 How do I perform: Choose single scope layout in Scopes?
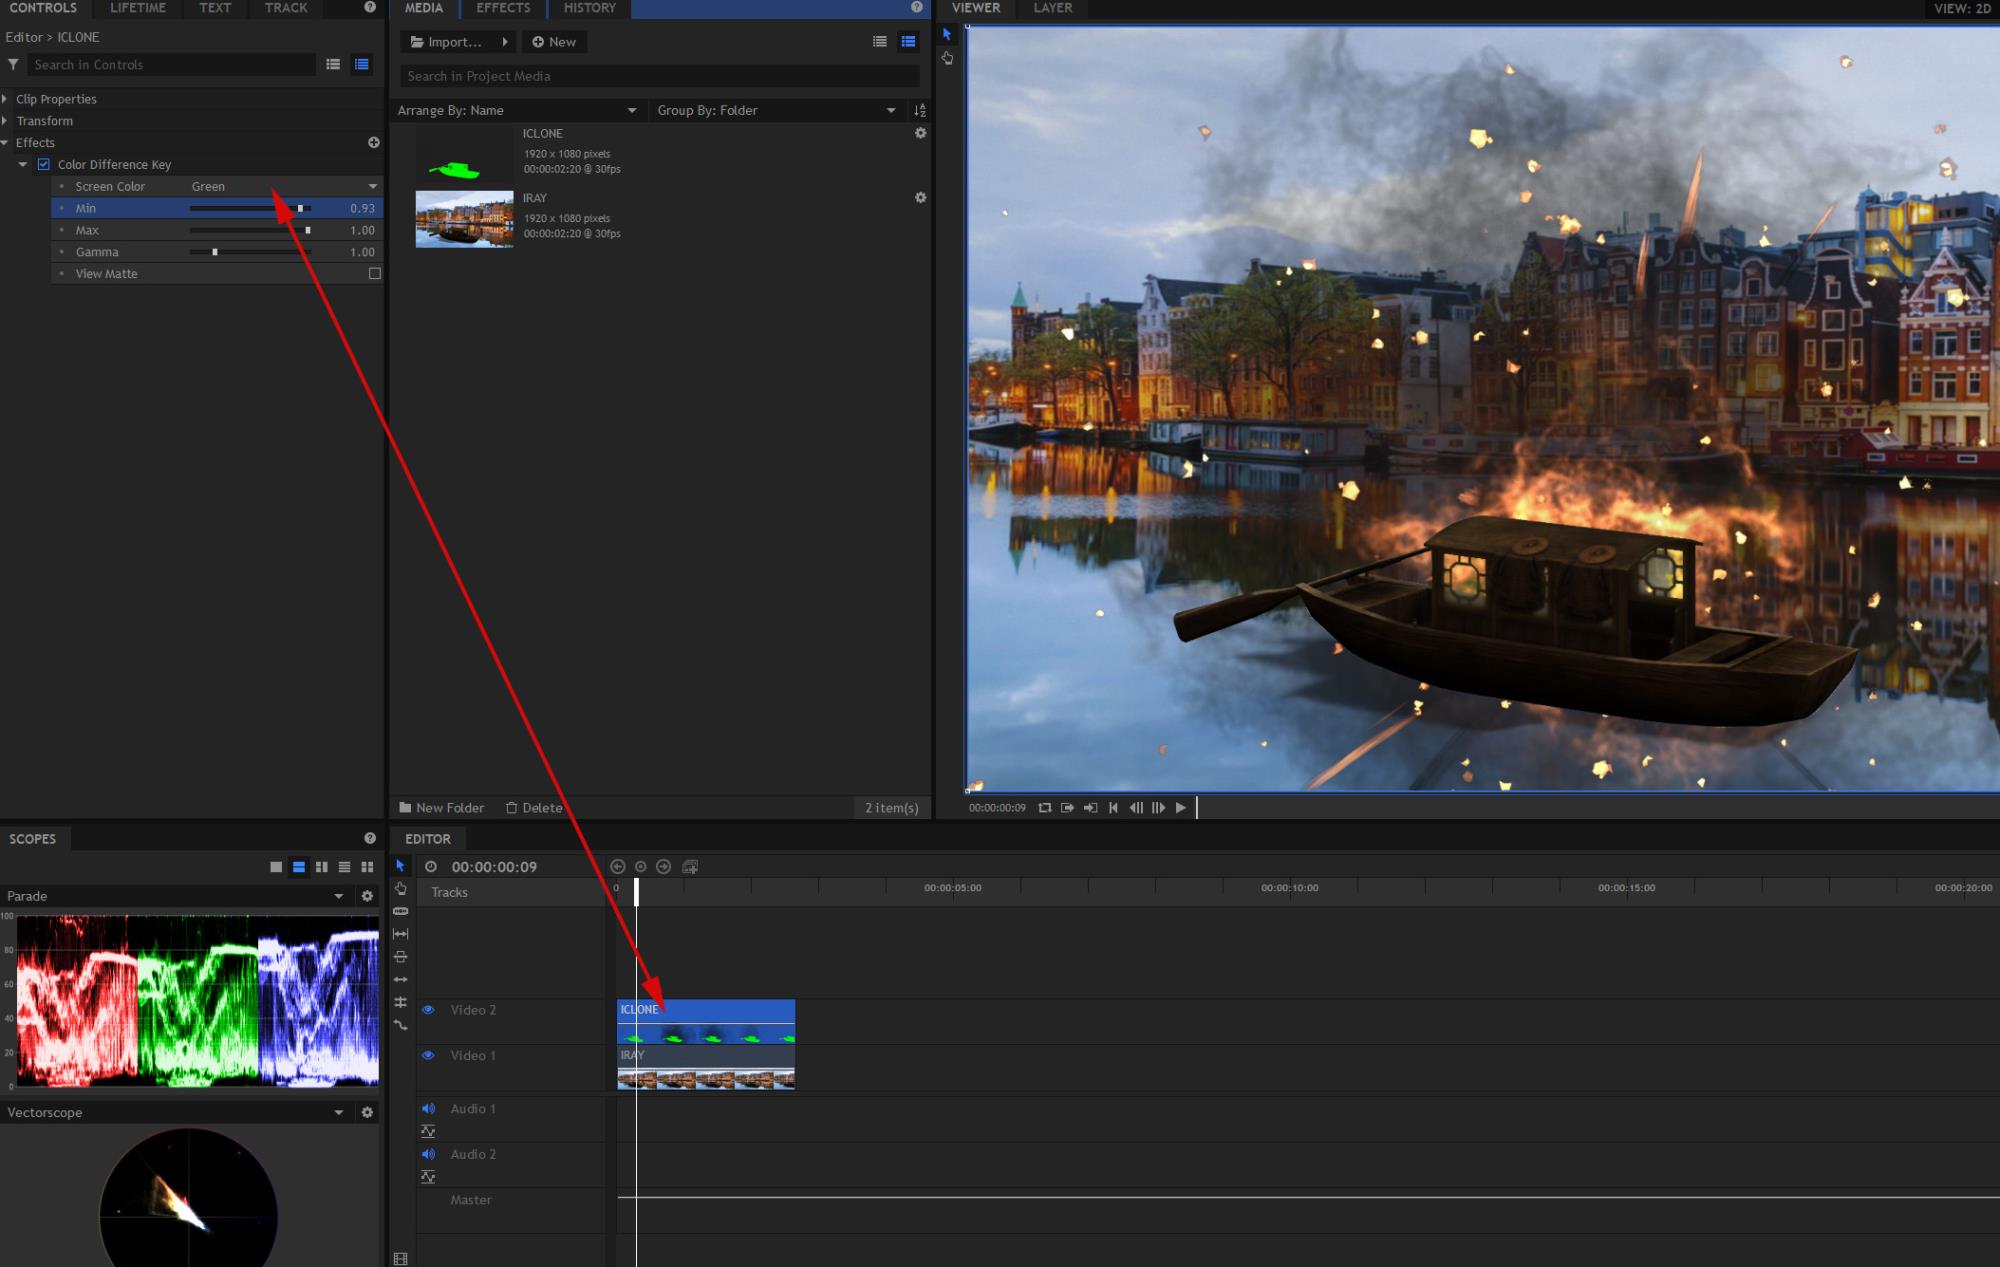click(276, 867)
